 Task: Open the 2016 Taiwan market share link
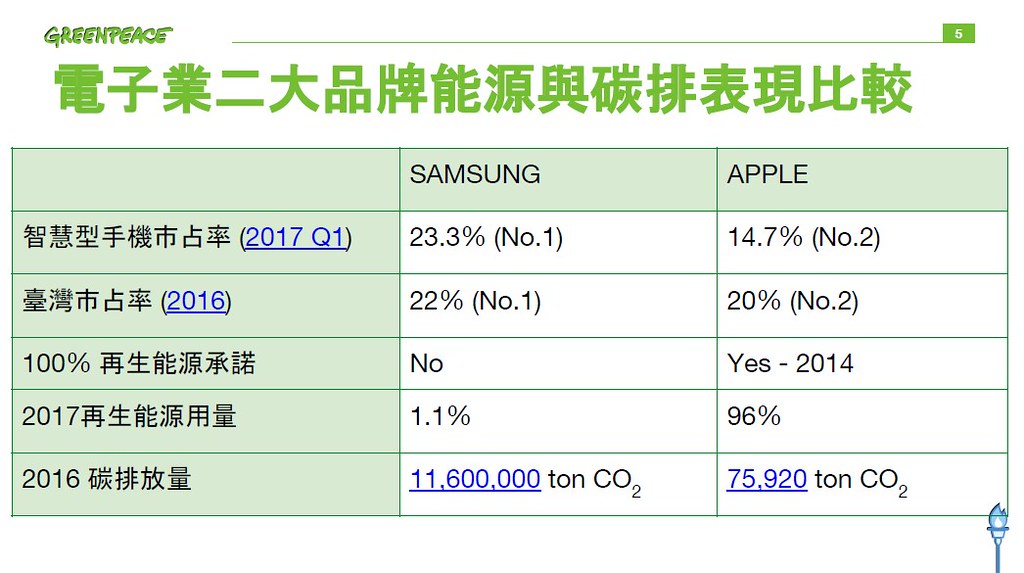[x=196, y=301]
